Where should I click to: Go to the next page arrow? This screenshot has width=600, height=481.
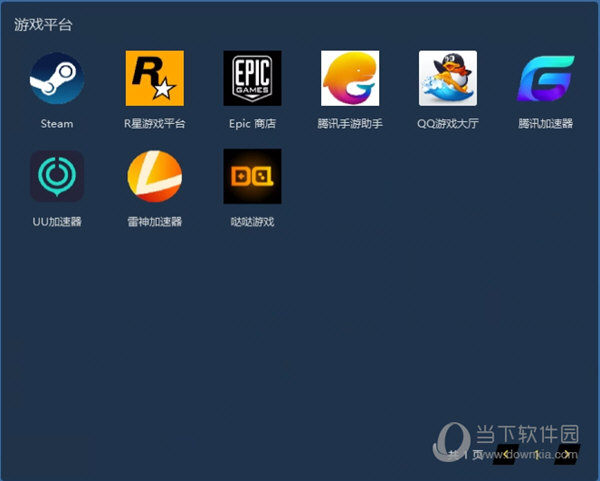567,454
